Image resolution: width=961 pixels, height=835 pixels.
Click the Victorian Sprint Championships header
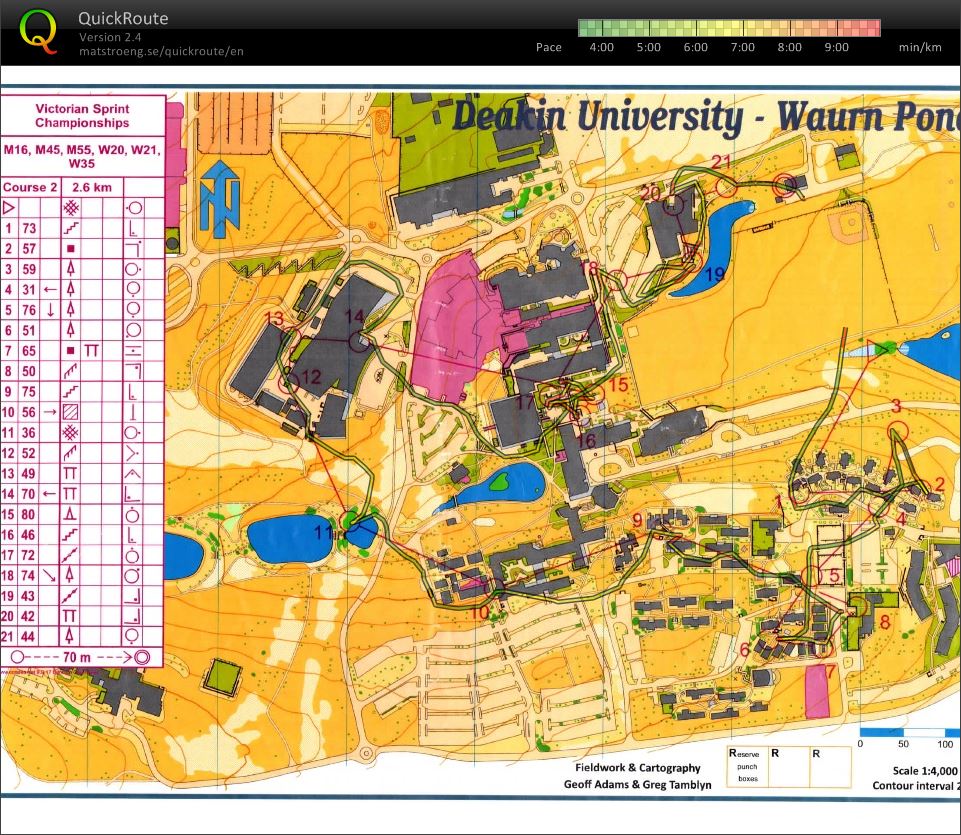click(82, 115)
